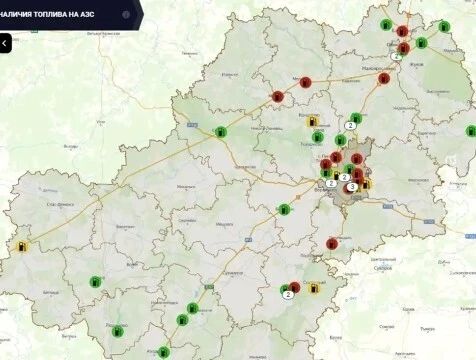Image resolution: width=476 pixels, height=360 pixels.
Task: Open the '2' cluster badge north of the city
Action: [x=350, y=126]
